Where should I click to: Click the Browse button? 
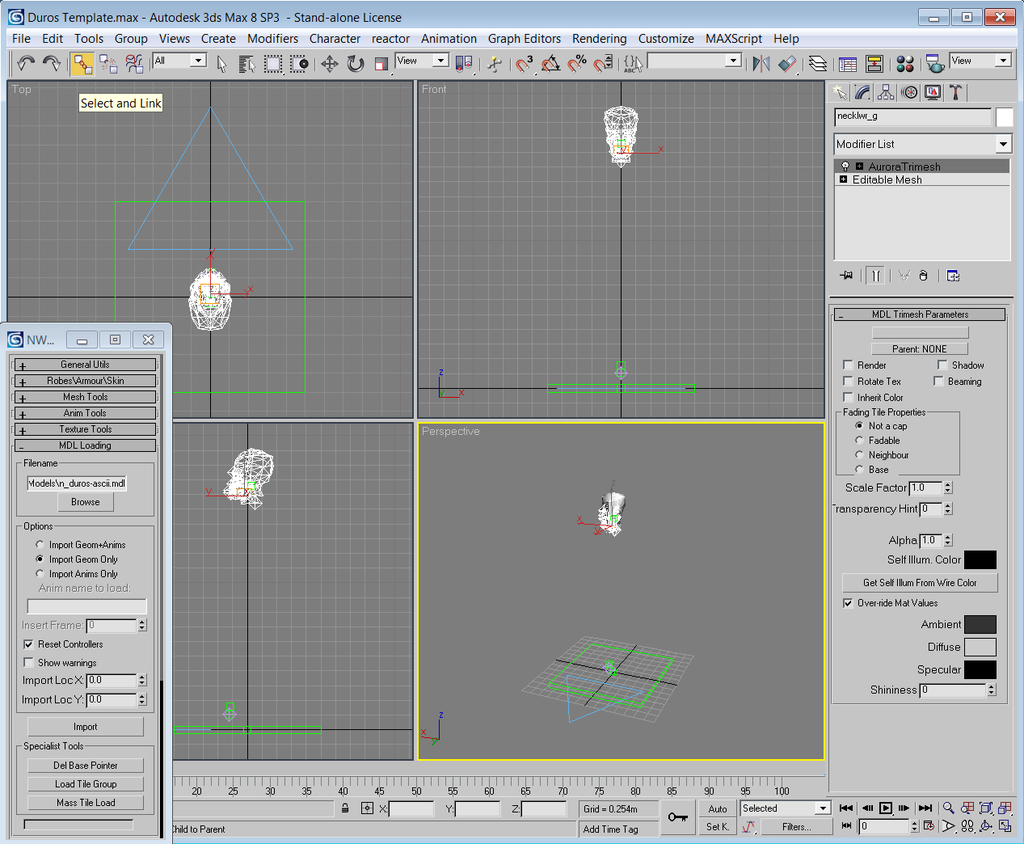85,502
